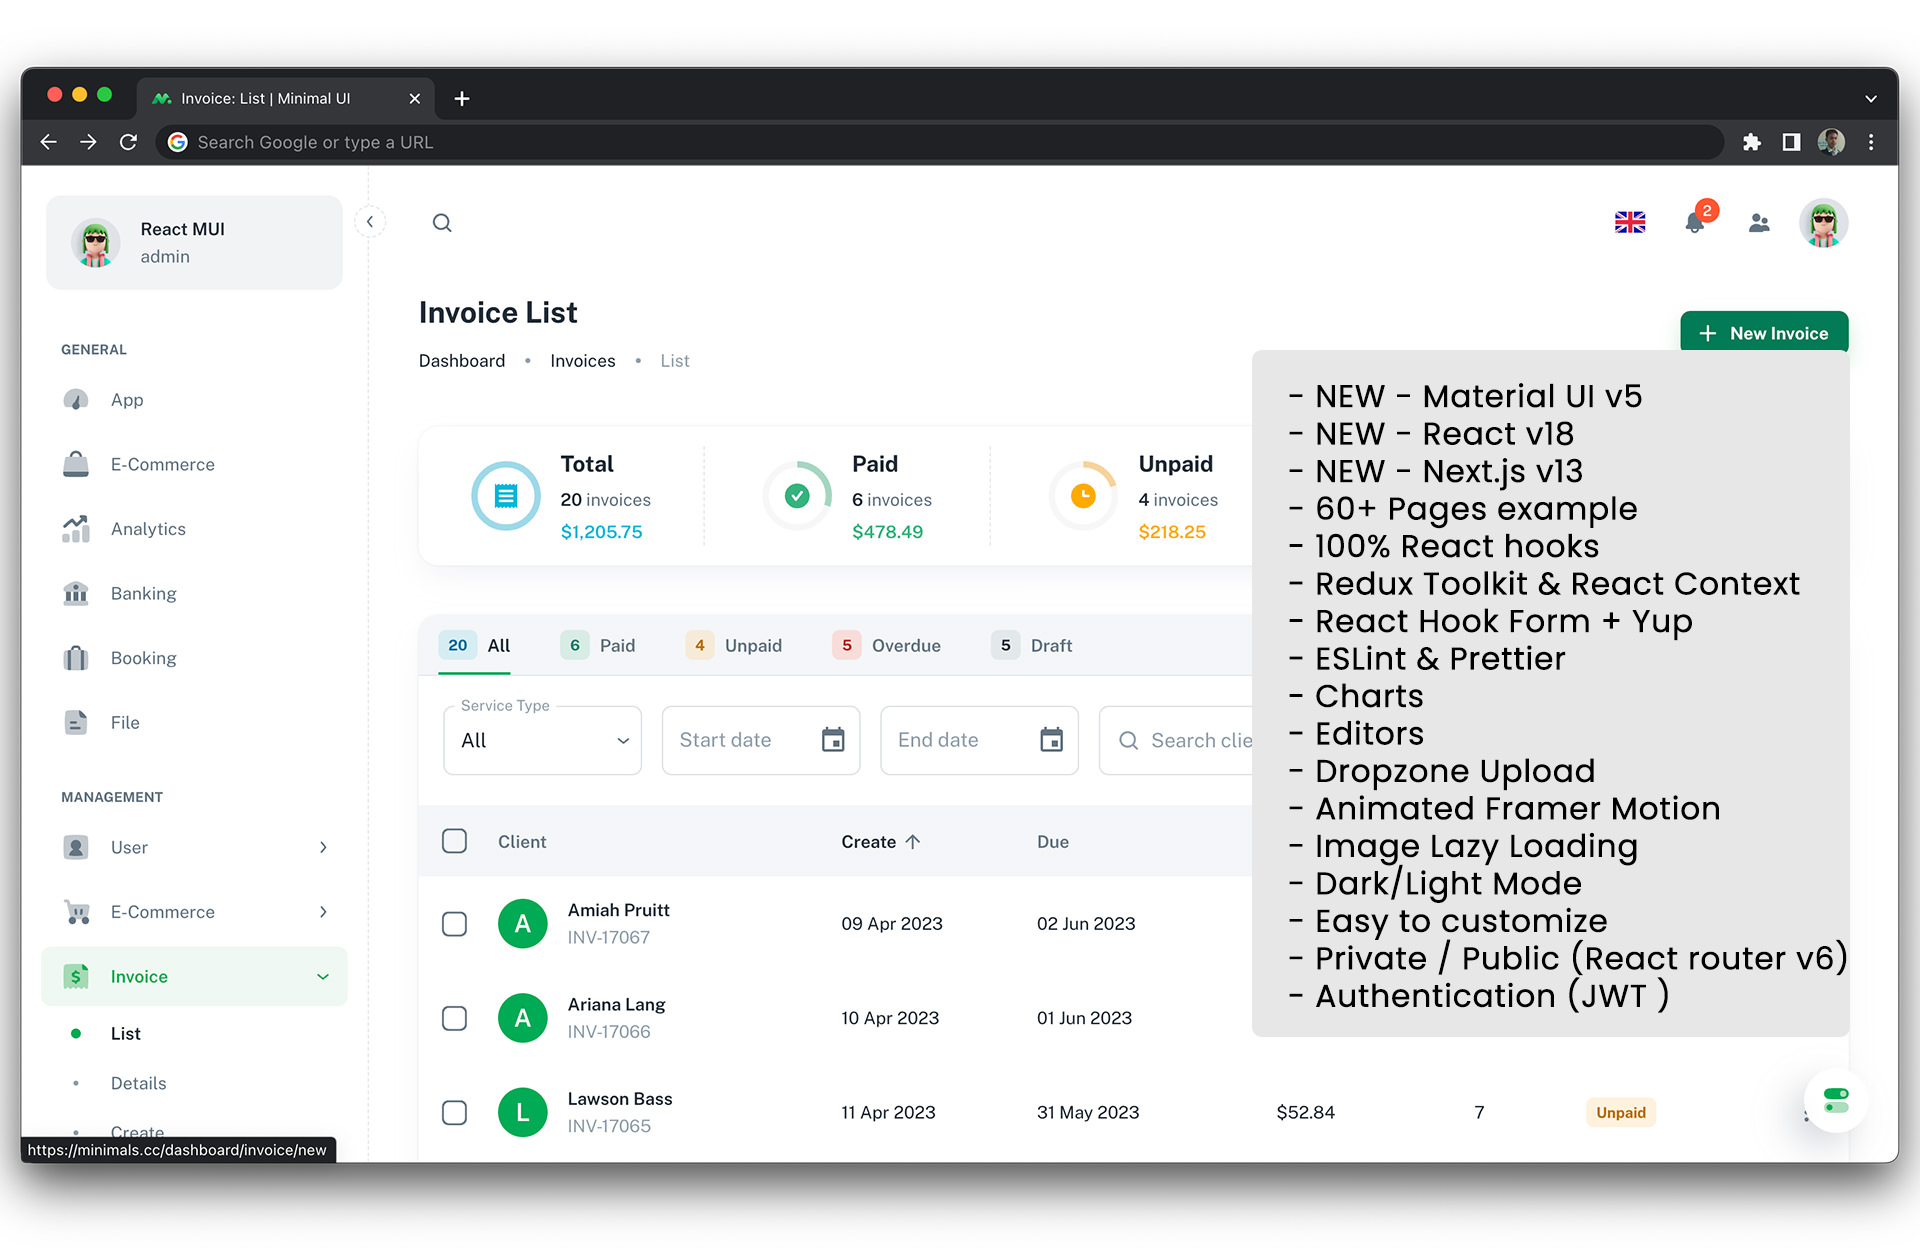Click the search magnifier icon in header
Image resolution: width=1920 pixels, height=1248 pixels.
pyautogui.click(x=442, y=223)
